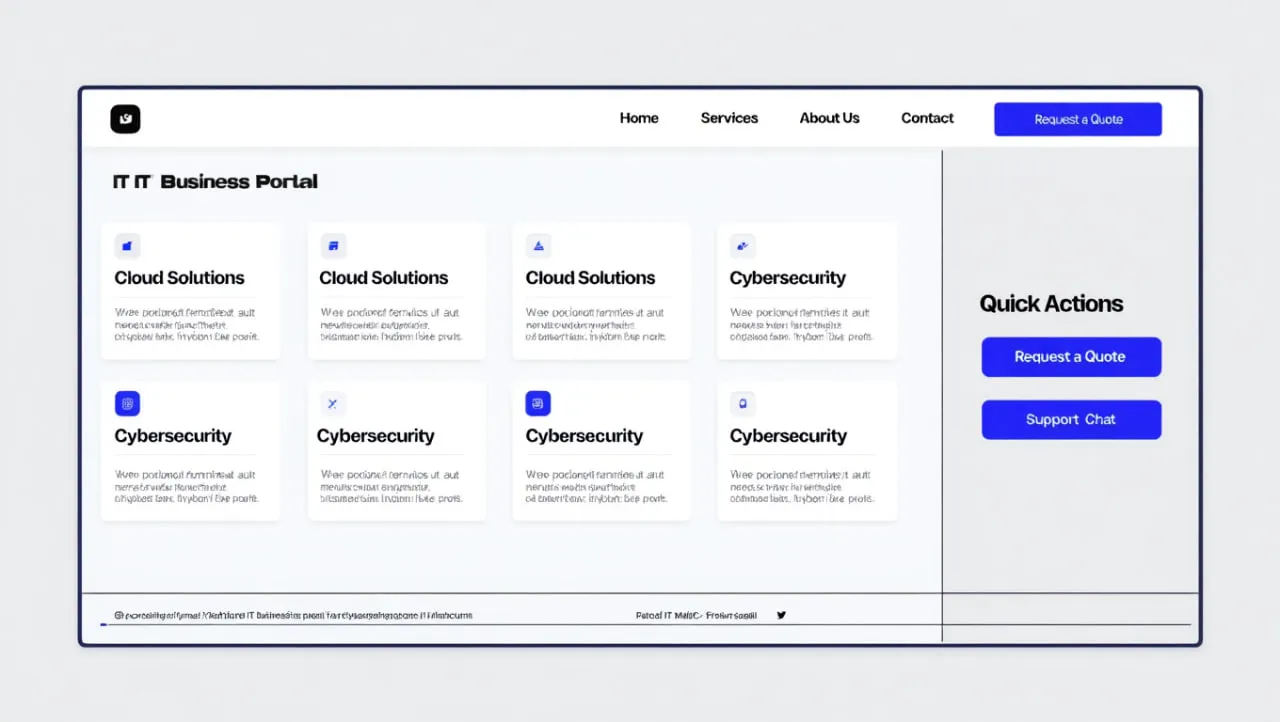Click the cross-tools icon on second bottom-row Cybersecurity card
This screenshot has height=722, width=1280.
pyautogui.click(x=332, y=404)
